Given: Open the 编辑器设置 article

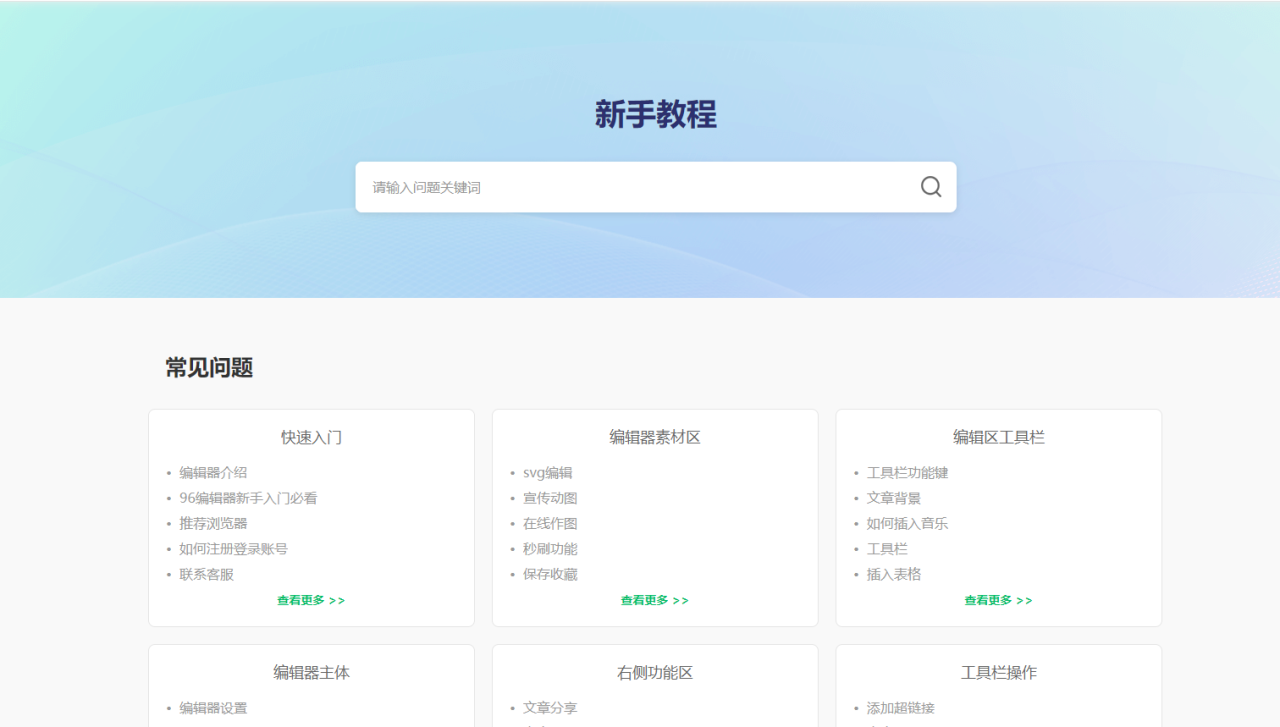Looking at the screenshot, I should 213,708.
